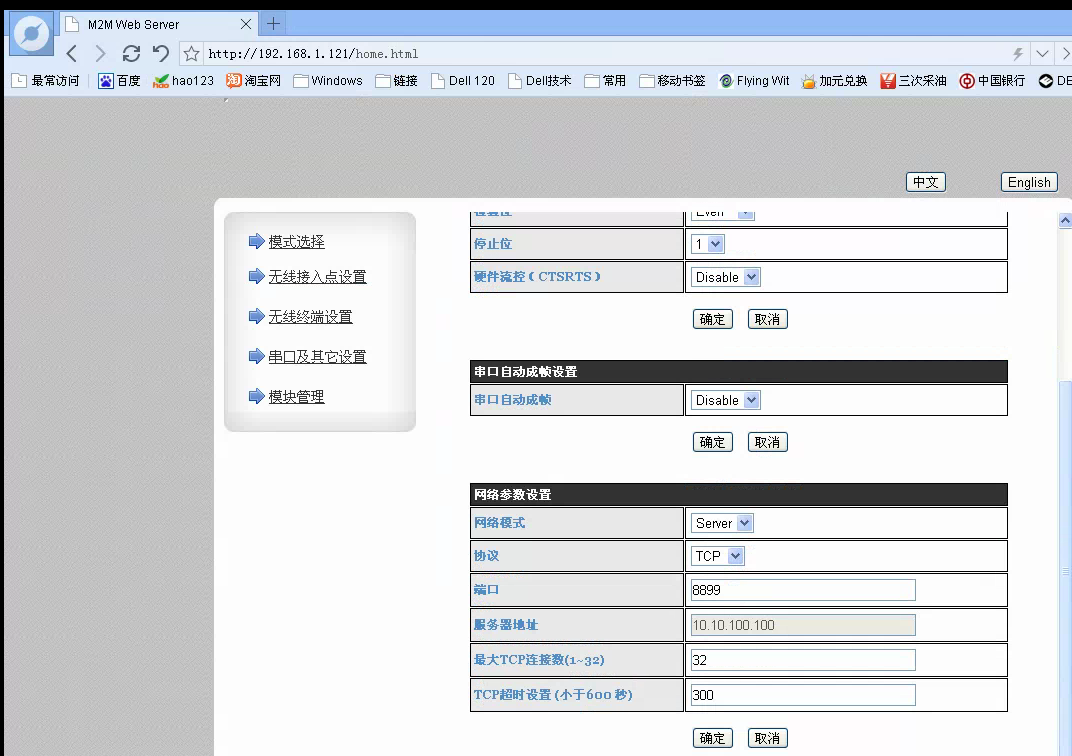Click 确定 under 串口自动成帧设置
The width and height of the screenshot is (1072, 756).
click(712, 442)
